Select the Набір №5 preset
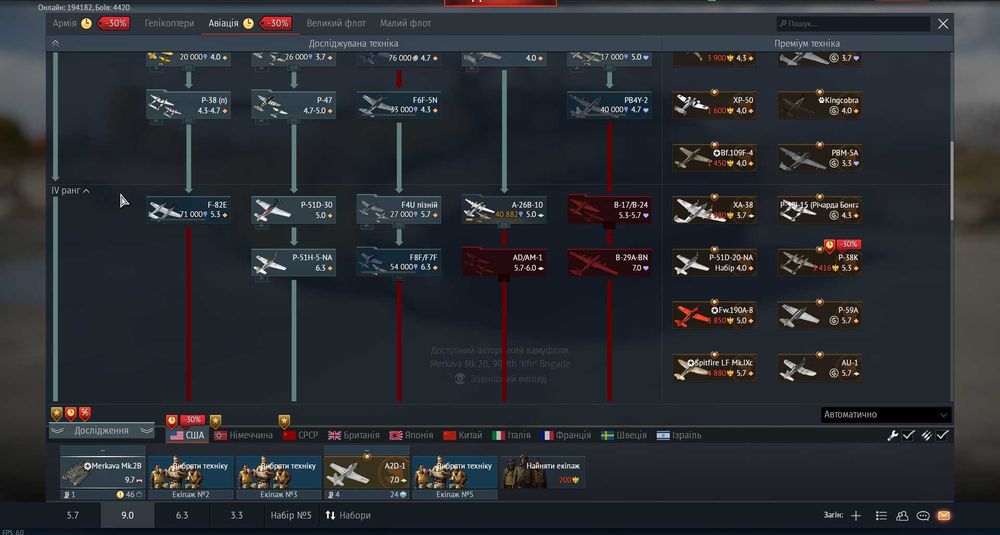 click(291, 515)
